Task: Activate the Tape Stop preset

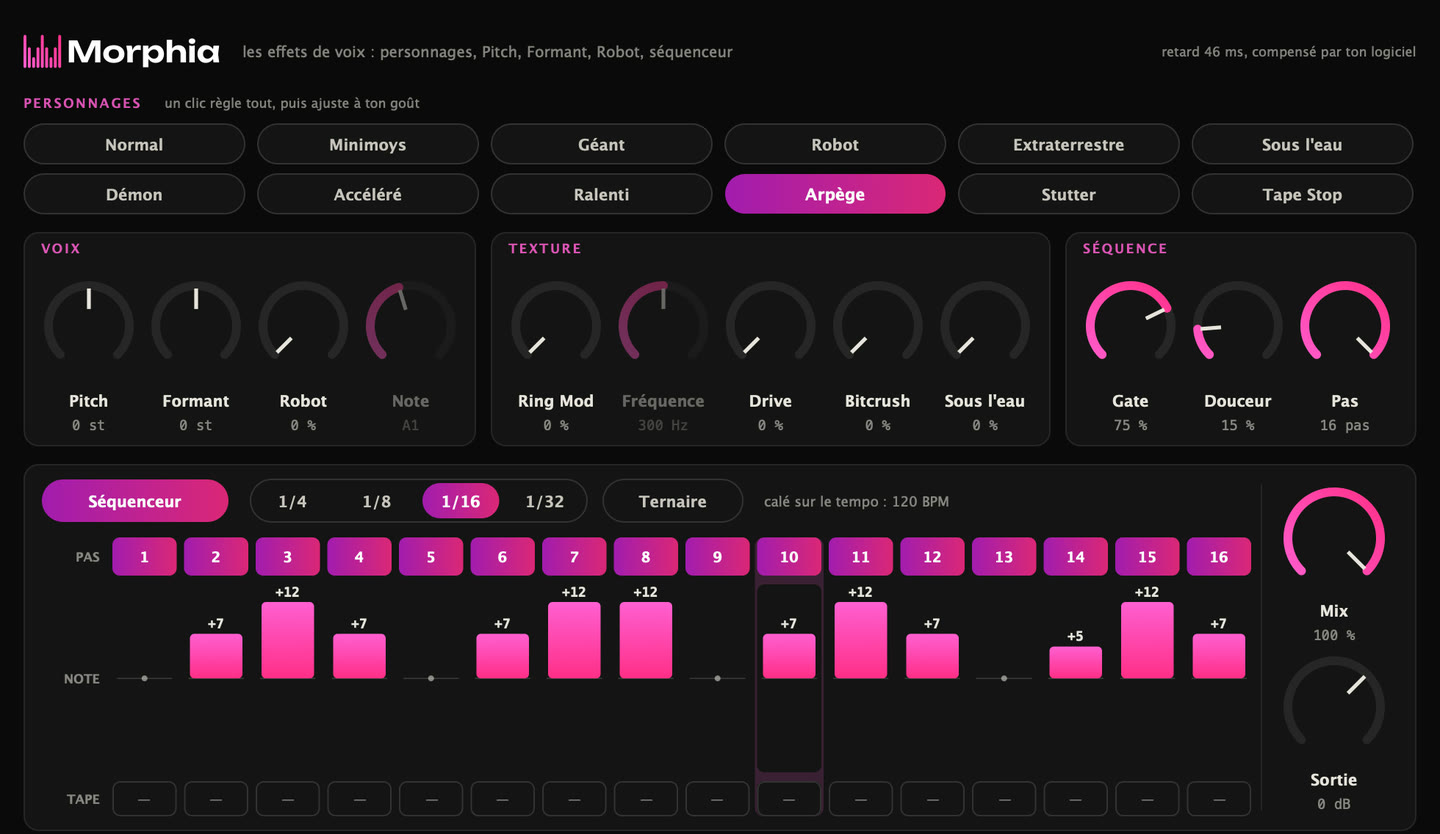Action: click(1302, 194)
